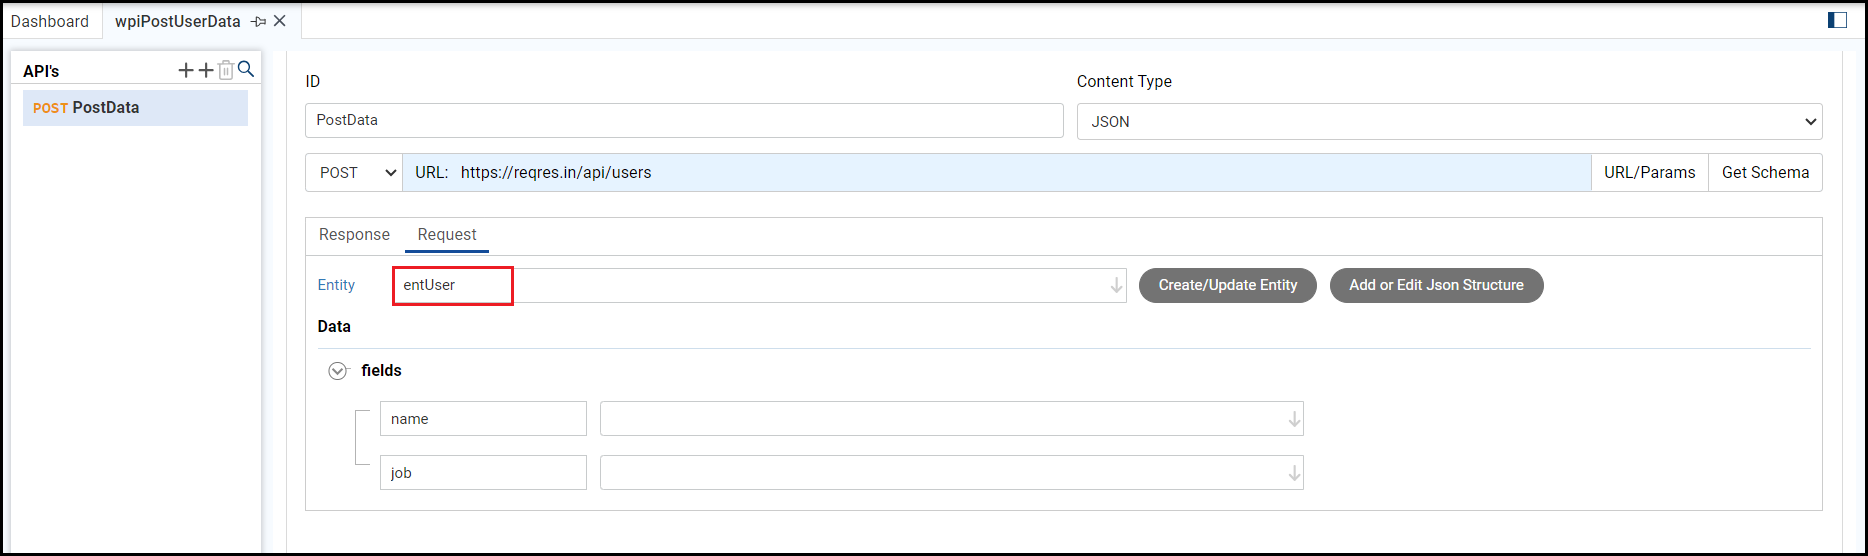Pin the wpiPostUserData tab
The height and width of the screenshot is (556, 1868).
pyautogui.click(x=258, y=21)
